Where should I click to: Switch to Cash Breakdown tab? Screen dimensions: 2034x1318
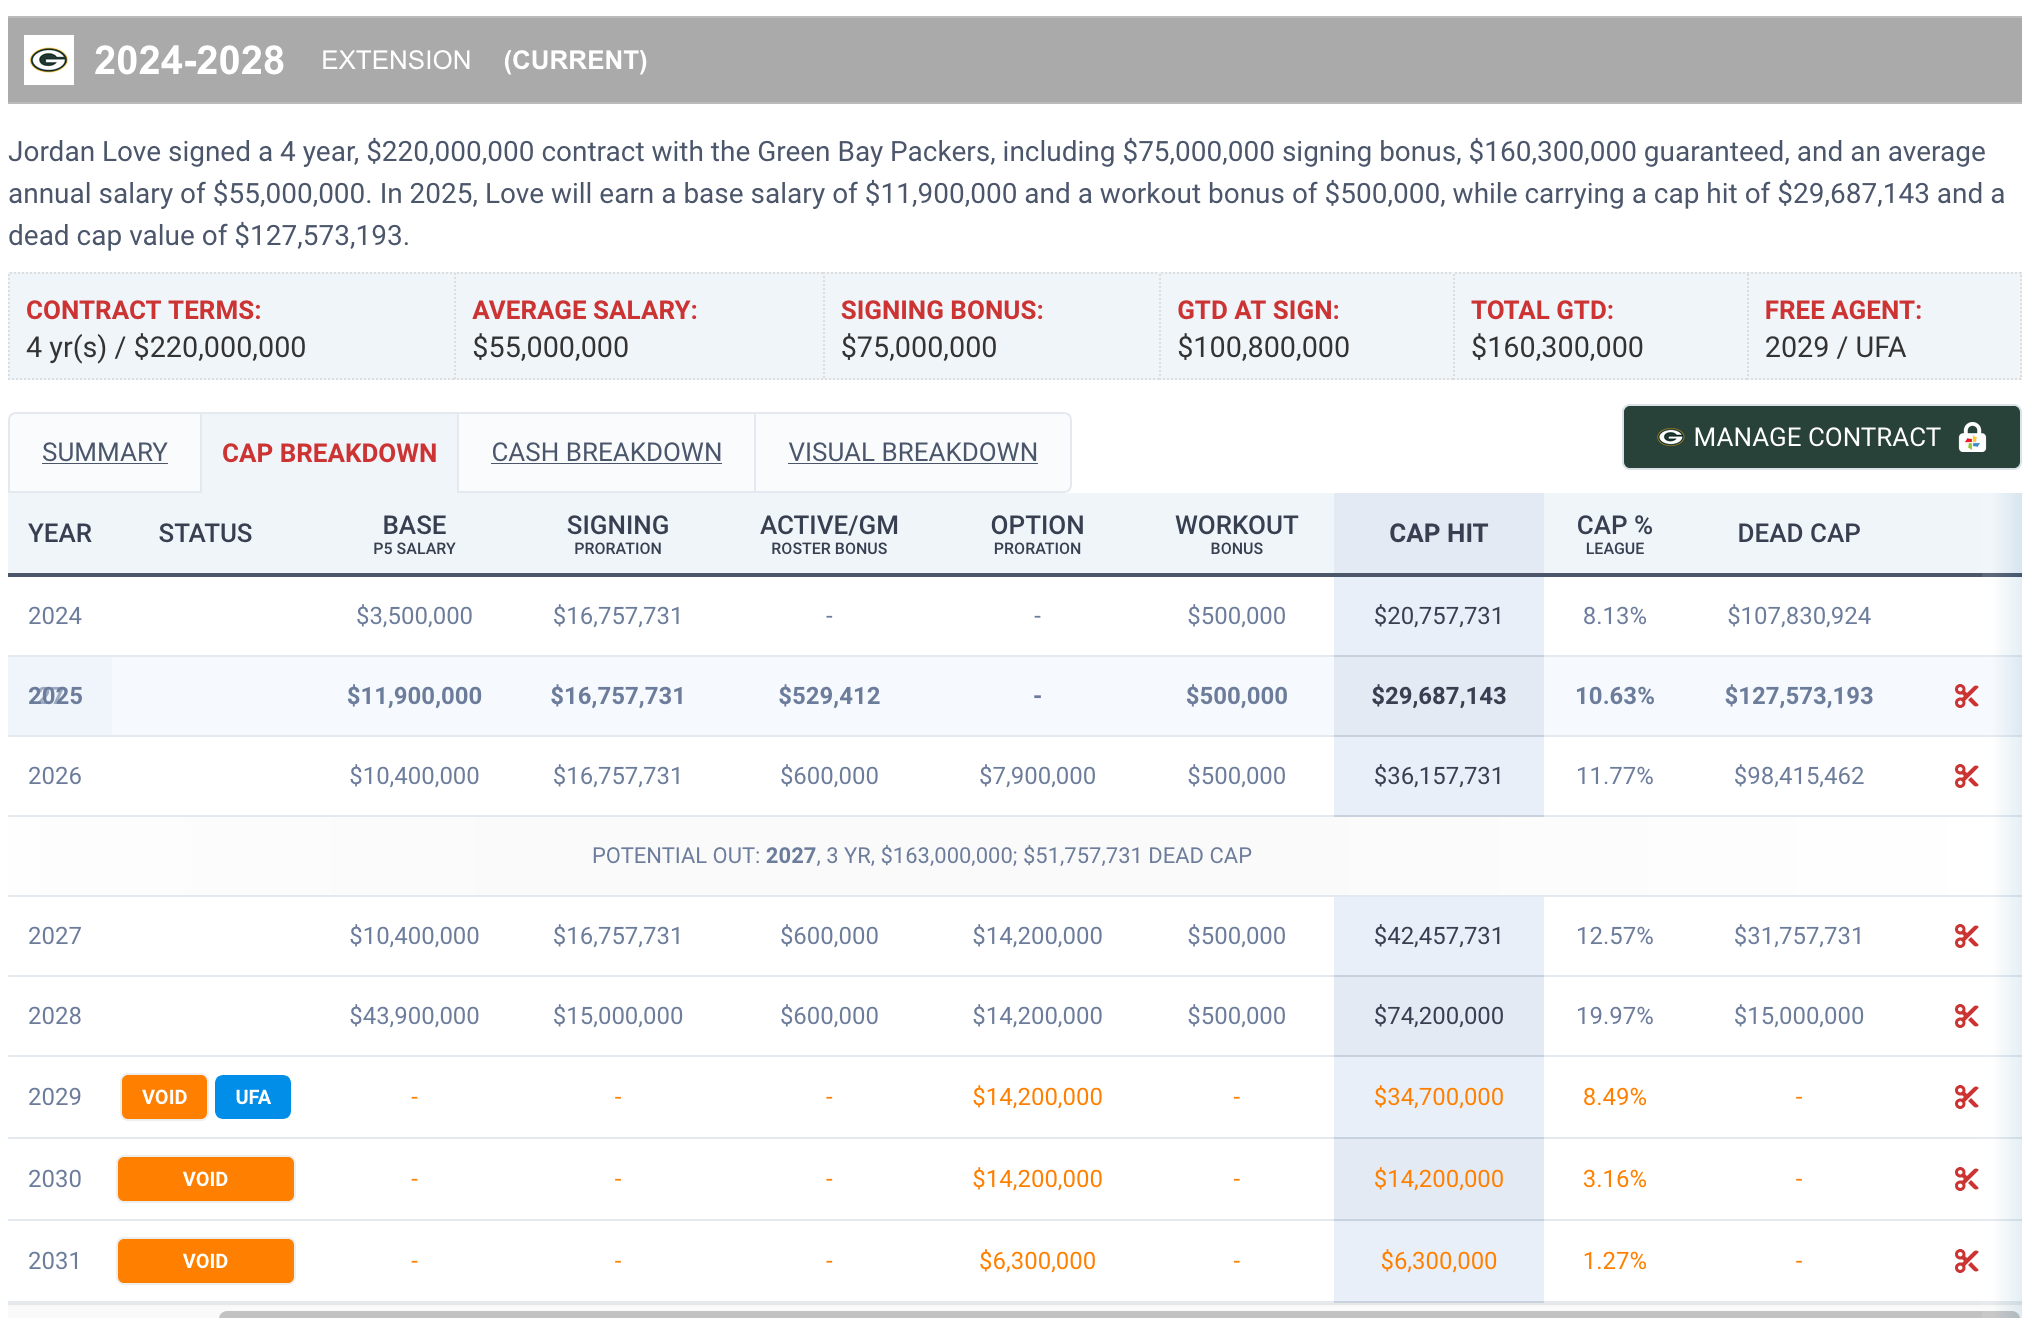coord(606,452)
